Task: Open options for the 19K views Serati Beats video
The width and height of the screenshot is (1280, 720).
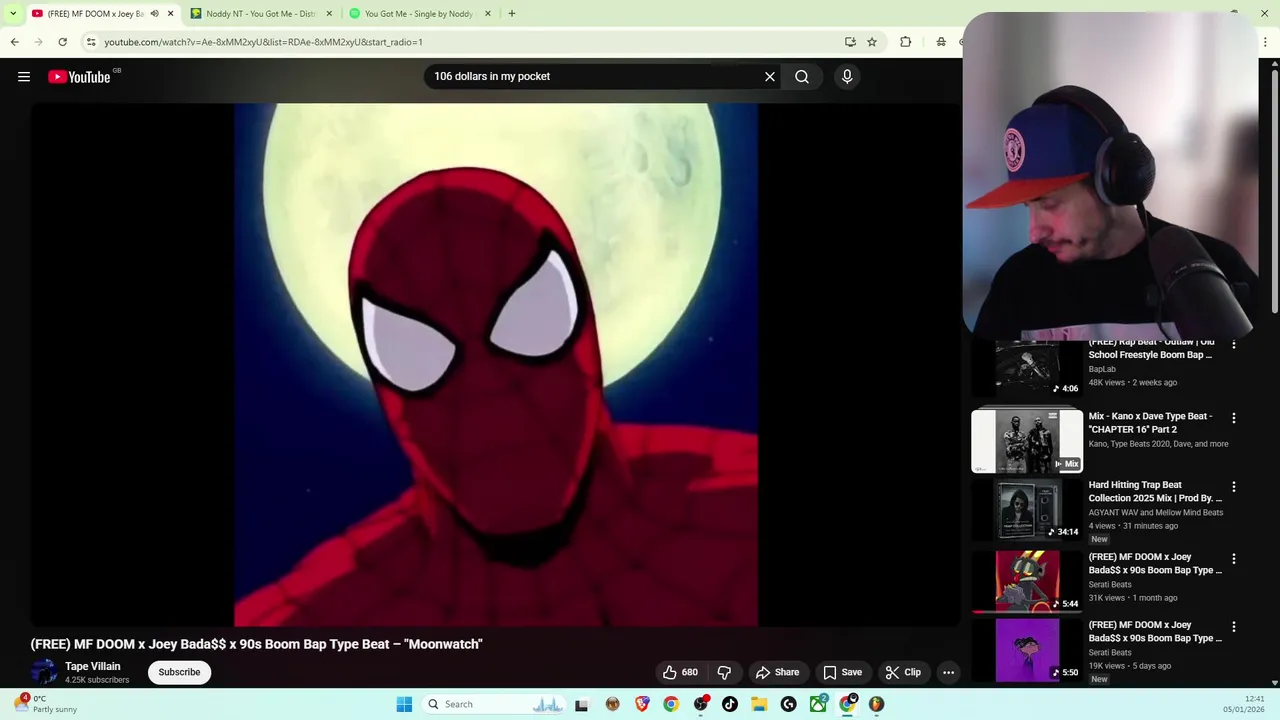Action: tap(1234, 626)
